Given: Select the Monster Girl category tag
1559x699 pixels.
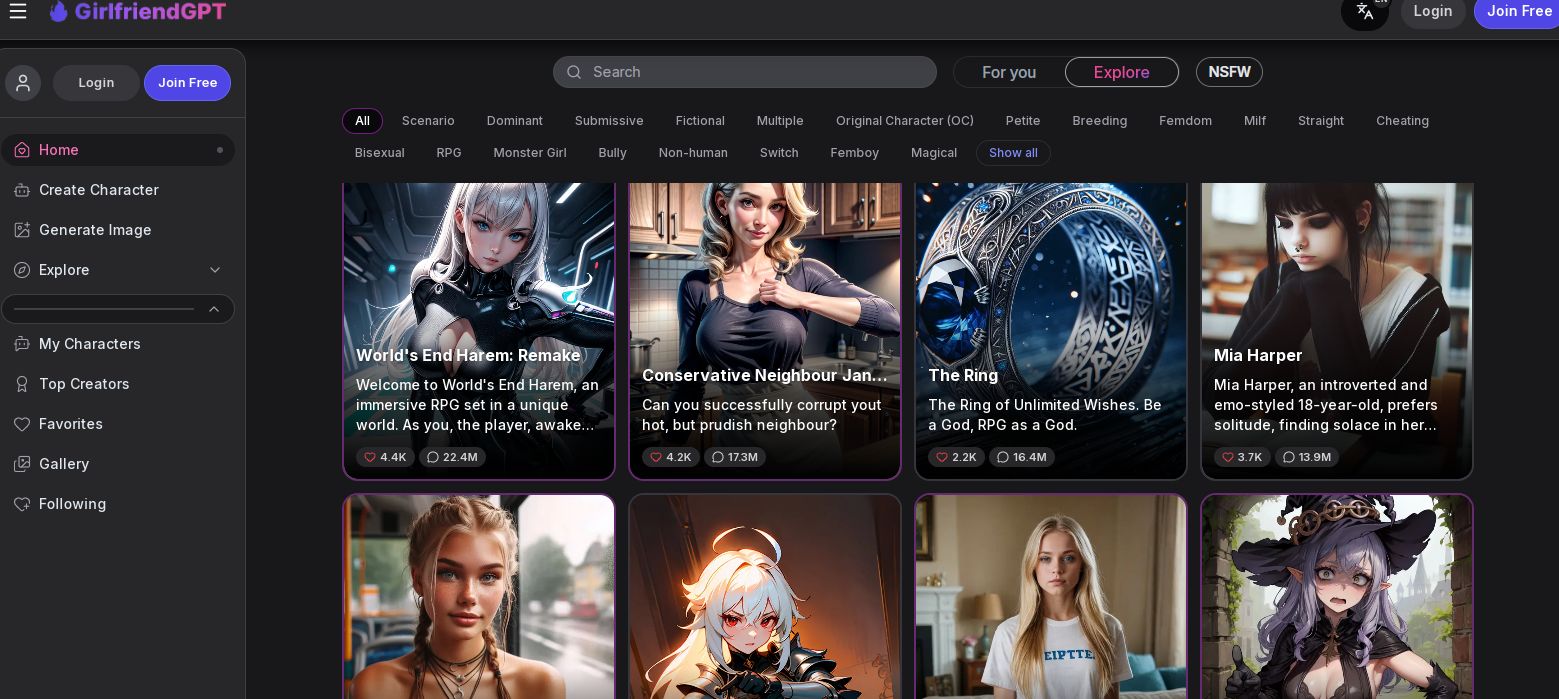Looking at the screenshot, I should pos(530,153).
